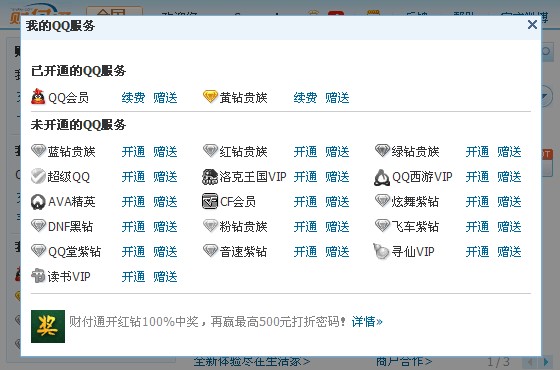Gift 洛克王国VIP via 赠送 link
This screenshot has height=370, width=560.
[x=337, y=177]
